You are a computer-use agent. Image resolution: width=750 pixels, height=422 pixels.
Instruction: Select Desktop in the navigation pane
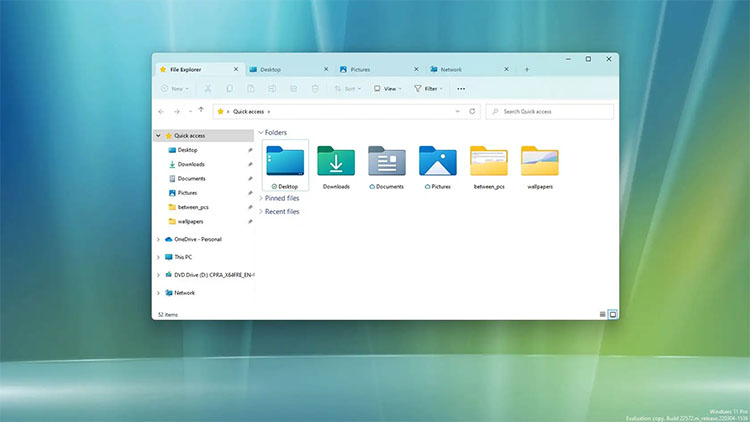click(188, 150)
